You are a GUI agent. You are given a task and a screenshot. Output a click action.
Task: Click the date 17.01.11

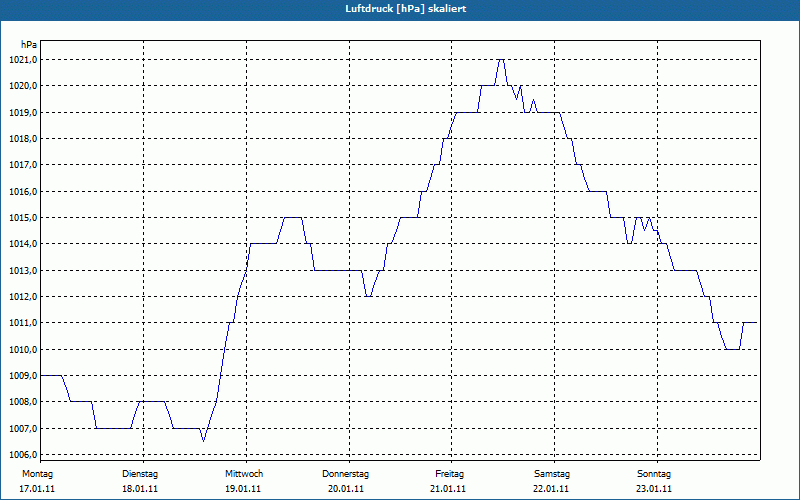pos(37,489)
